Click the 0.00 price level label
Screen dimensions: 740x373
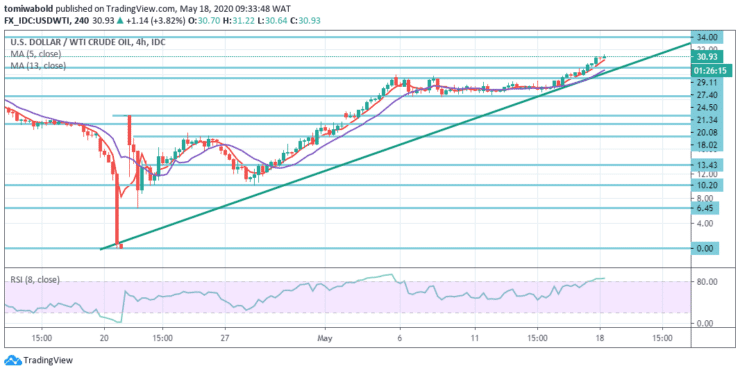tap(705, 248)
